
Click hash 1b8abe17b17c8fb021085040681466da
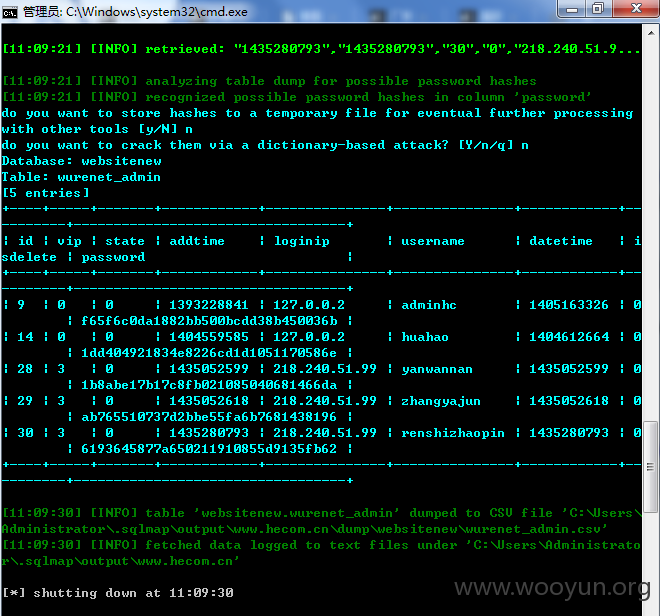tap(209, 385)
